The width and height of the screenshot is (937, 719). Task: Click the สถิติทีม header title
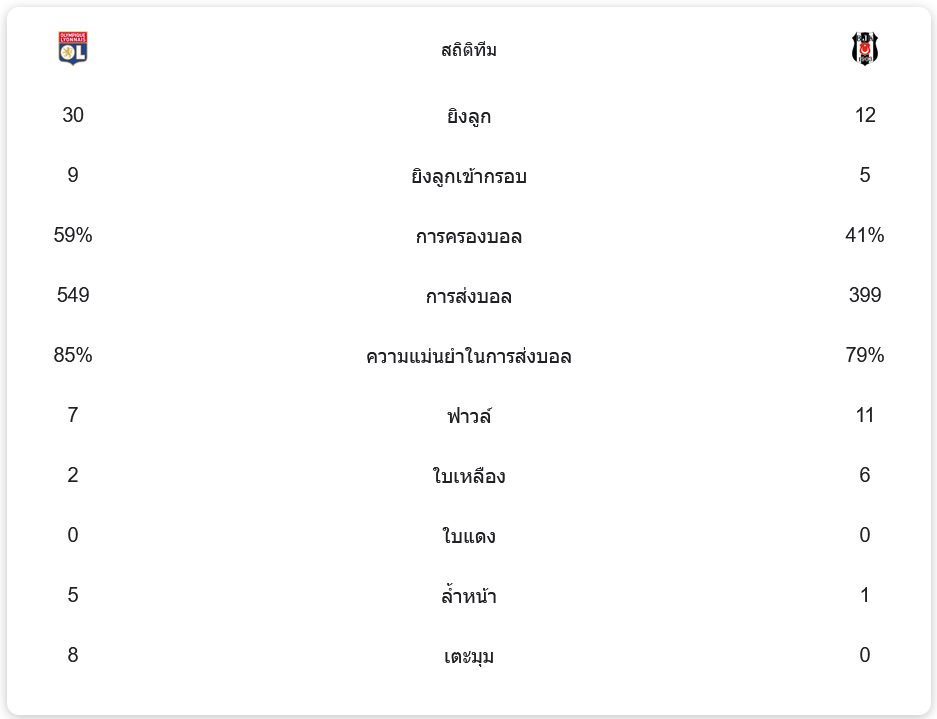pyautogui.click(x=468, y=50)
